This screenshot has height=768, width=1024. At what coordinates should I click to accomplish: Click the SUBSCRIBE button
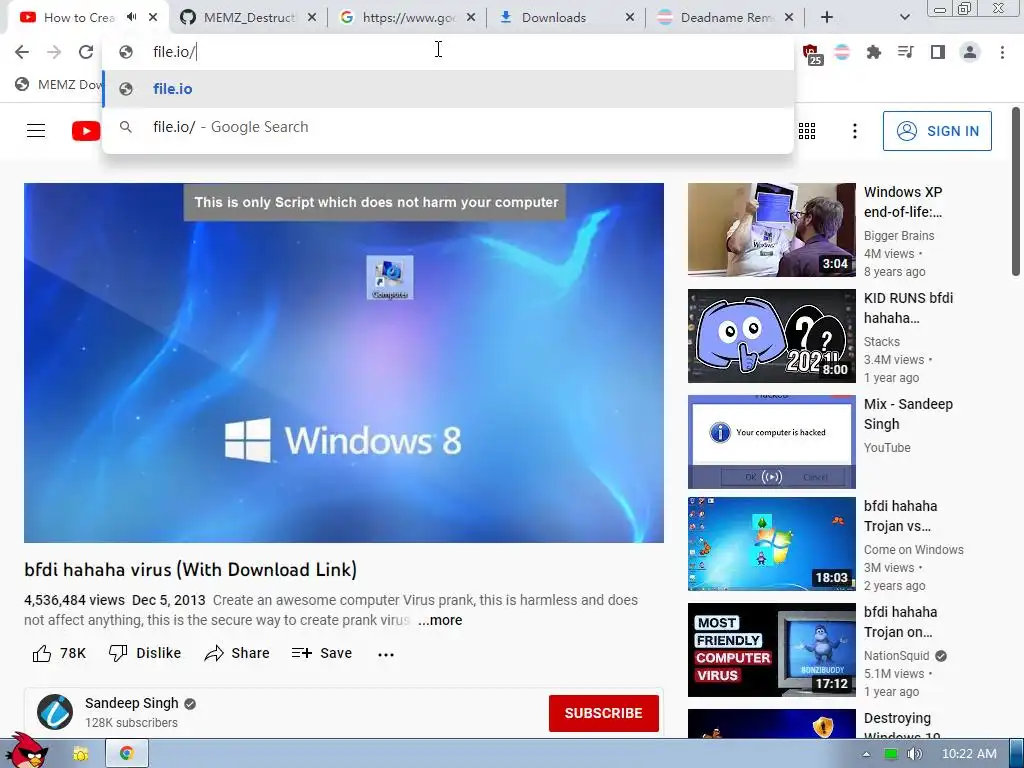[603, 713]
